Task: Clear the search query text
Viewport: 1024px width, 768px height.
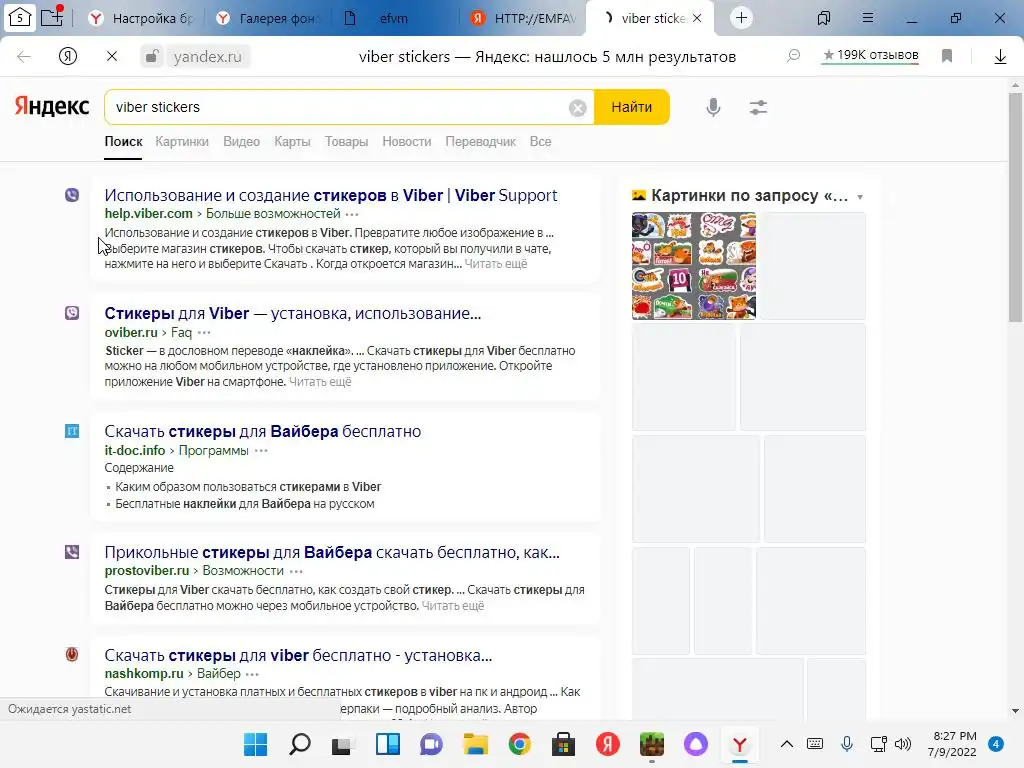Action: 577,108
